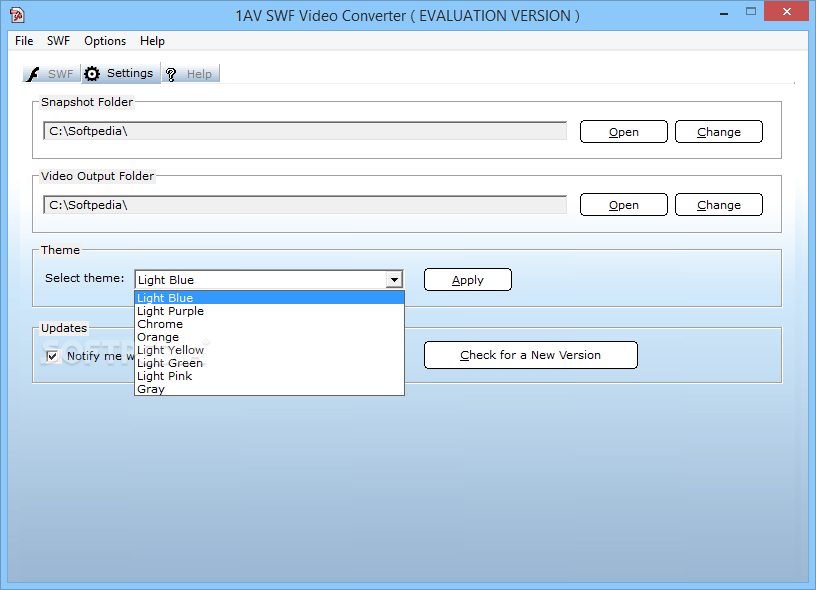
Task: Apply the selected theme
Action: point(468,280)
